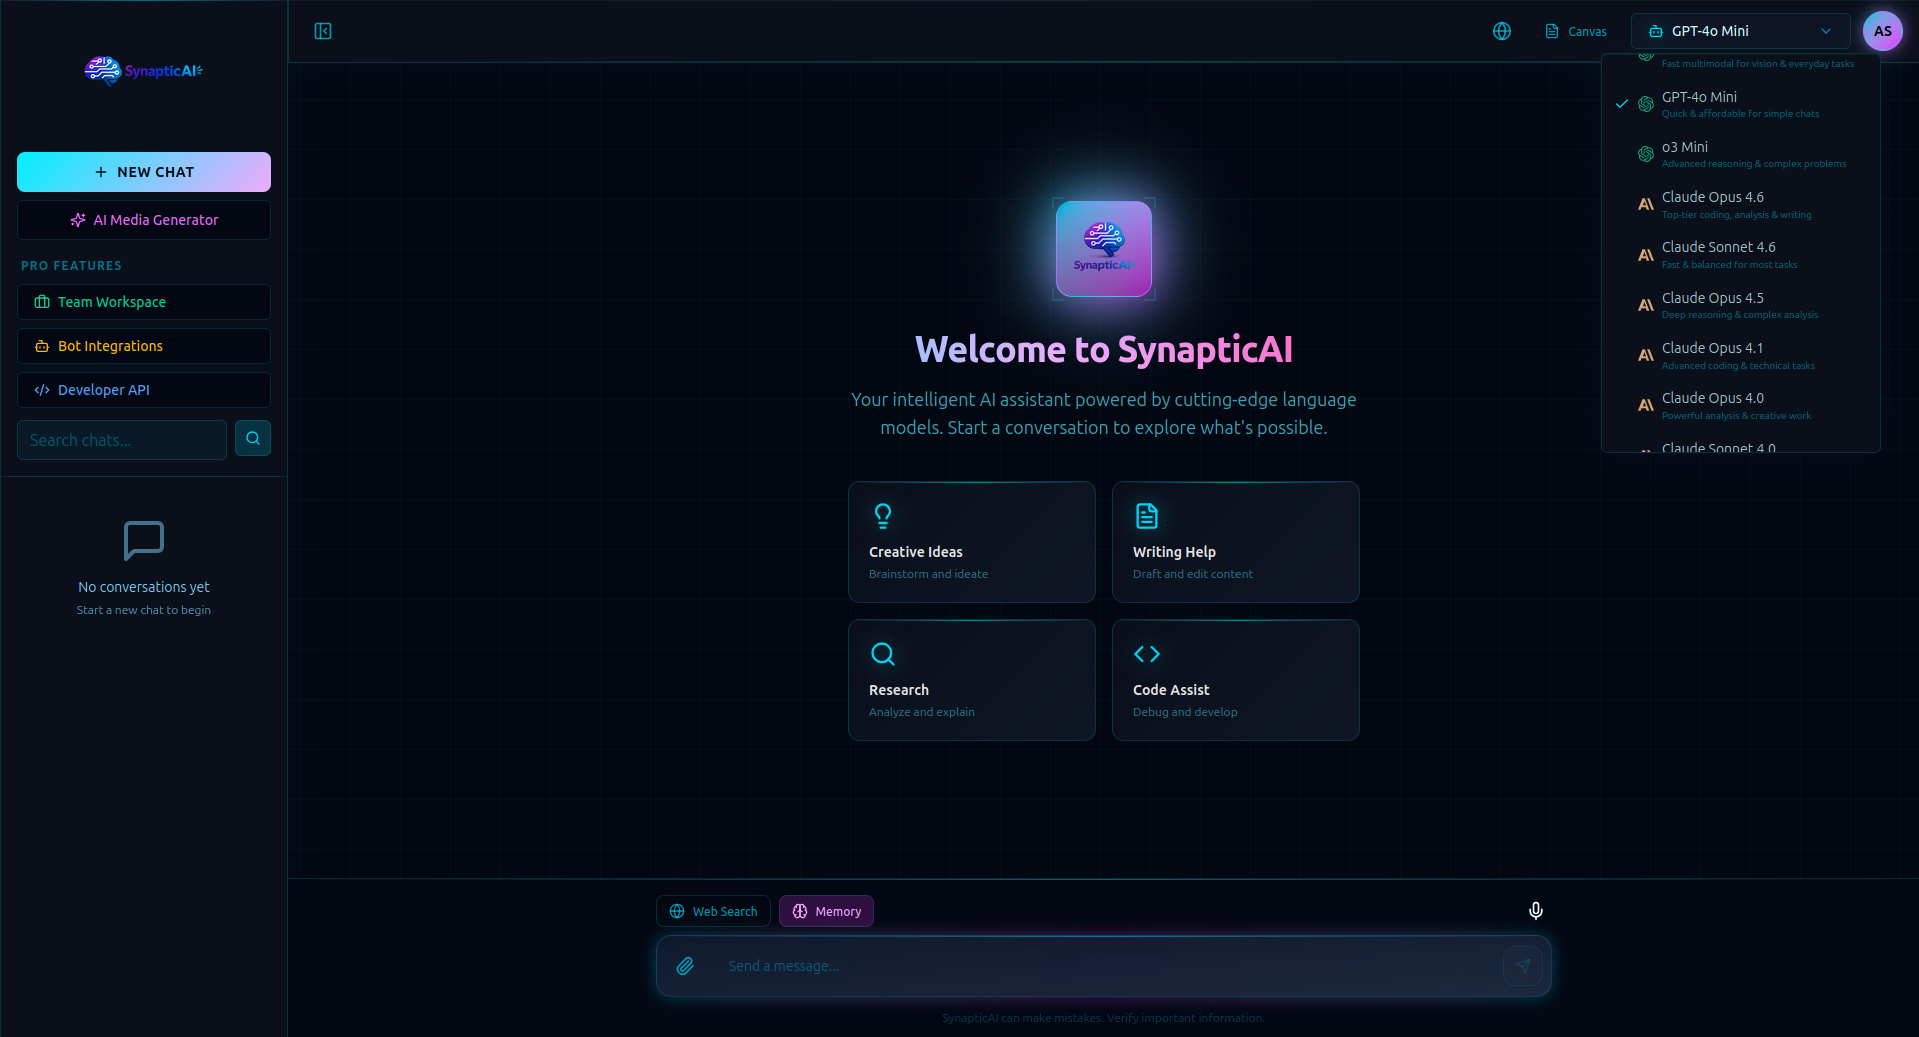Select the Claude Opus 4.5 model option
Image resolution: width=1919 pixels, height=1037 pixels.
point(1738,304)
